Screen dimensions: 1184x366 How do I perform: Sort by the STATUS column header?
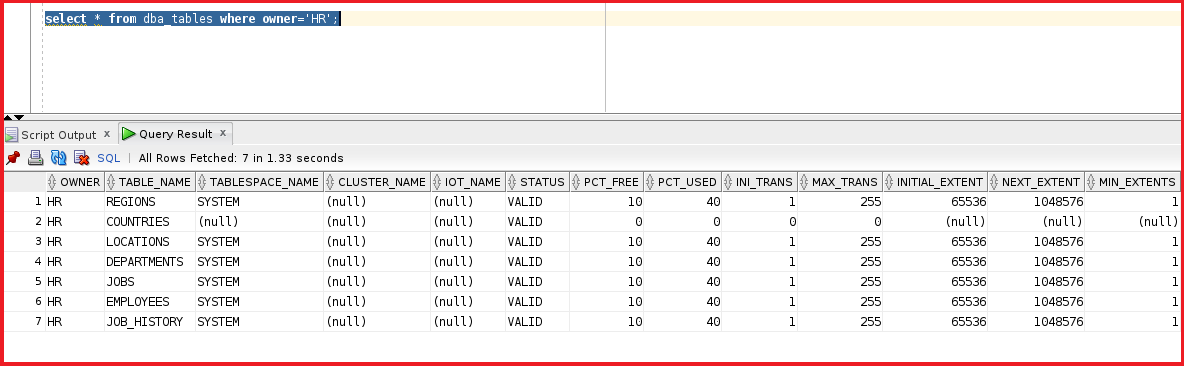(537, 182)
